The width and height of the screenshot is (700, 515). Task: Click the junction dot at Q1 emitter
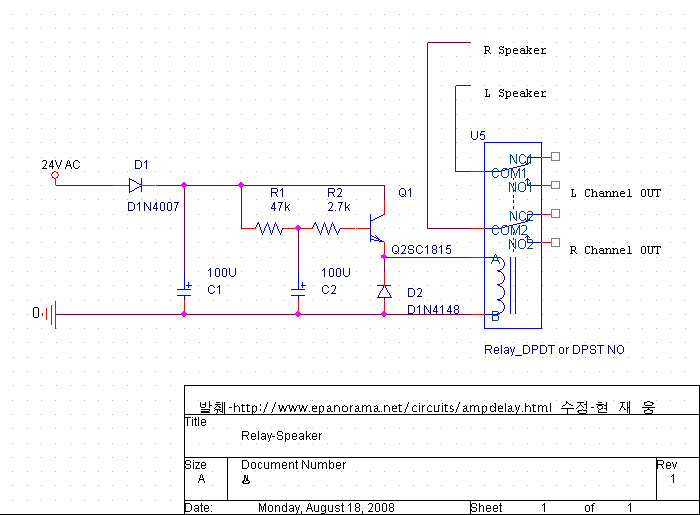coord(384,257)
